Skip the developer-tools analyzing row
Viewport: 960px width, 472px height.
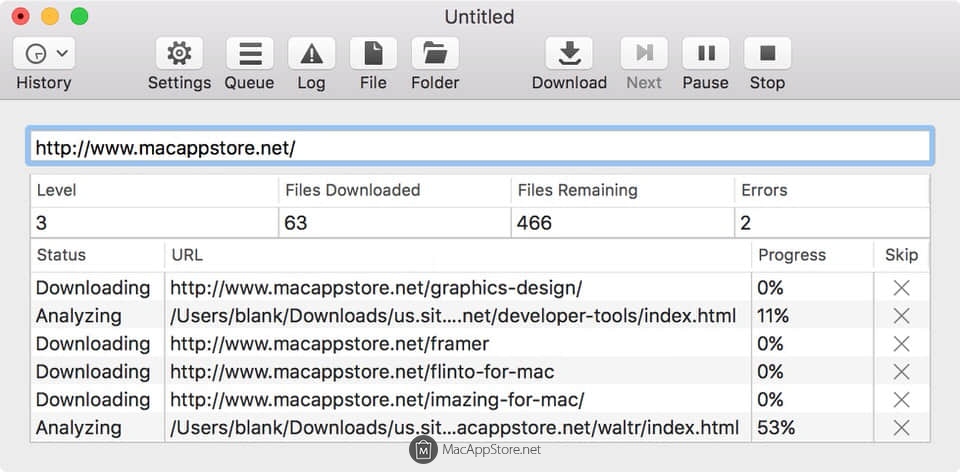click(901, 316)
